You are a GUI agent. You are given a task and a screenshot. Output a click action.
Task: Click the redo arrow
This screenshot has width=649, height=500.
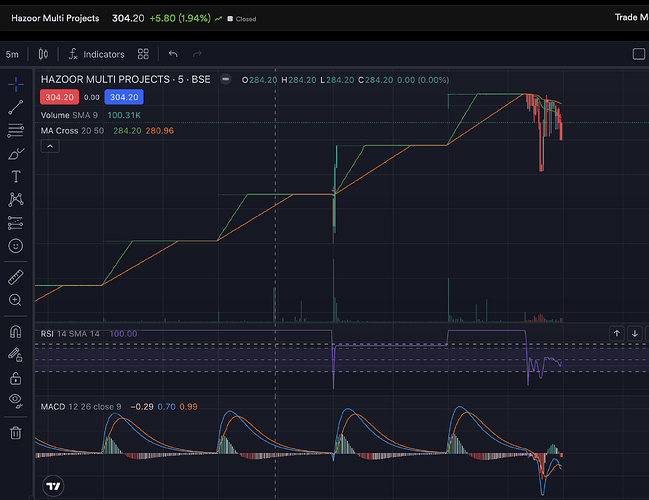(197, 54)
